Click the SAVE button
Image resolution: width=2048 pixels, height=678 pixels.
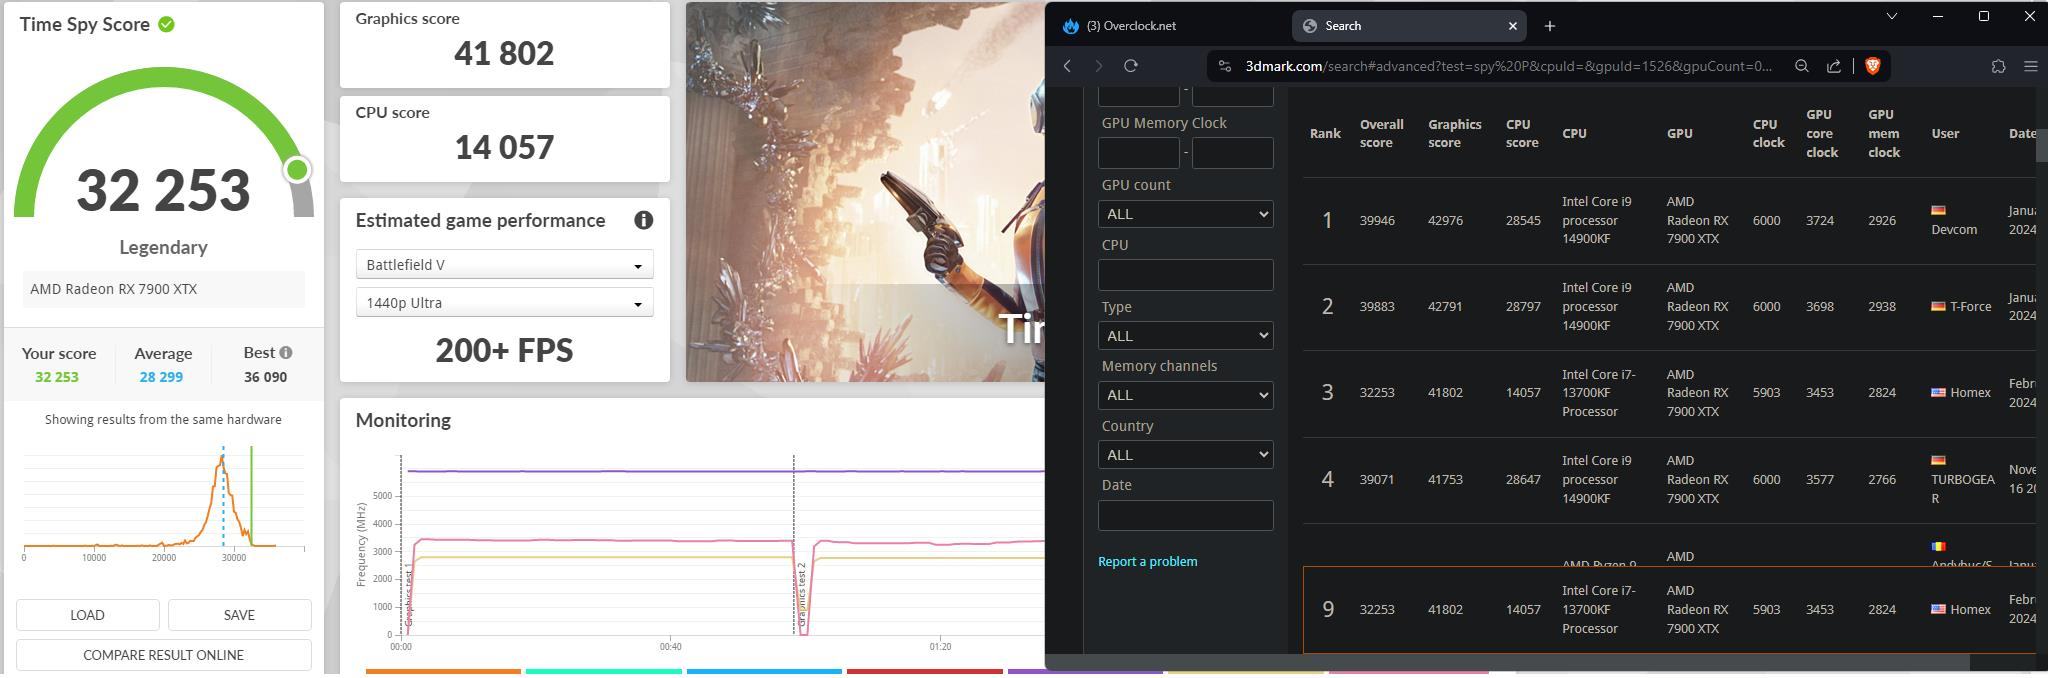pyautogui.click(x=239, y=615)
